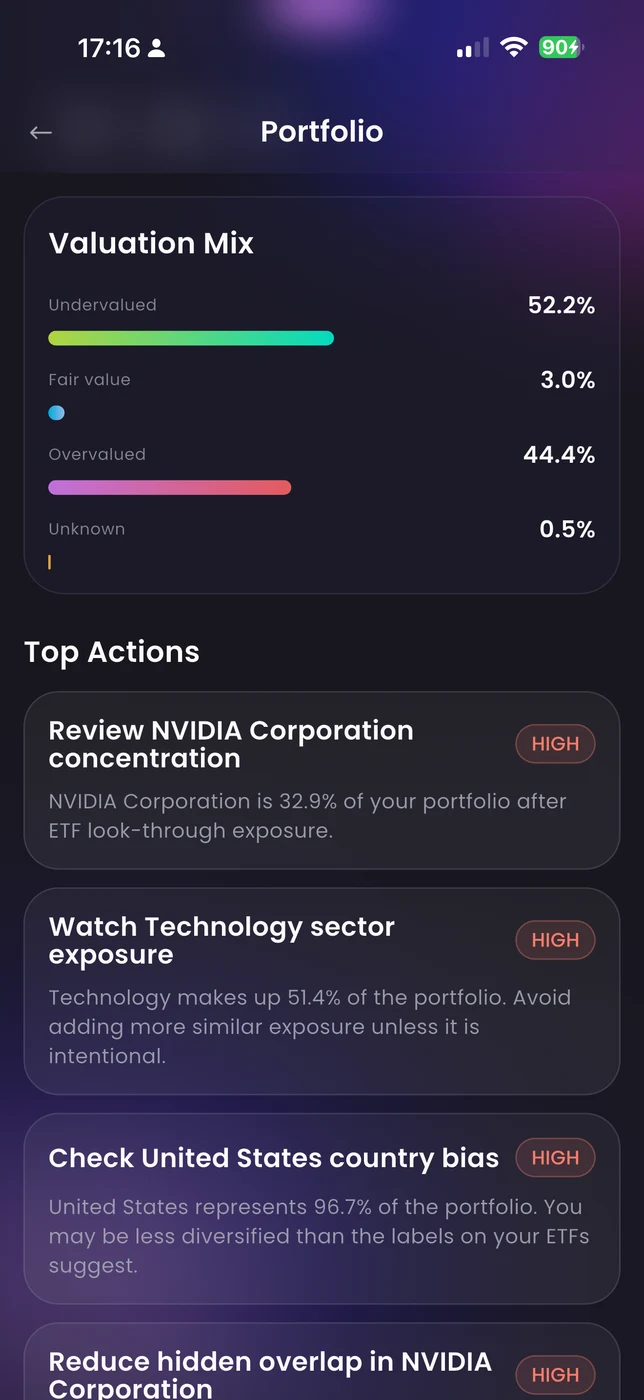
Task: Tap the back arrow icon
Action: coord(41,132)
